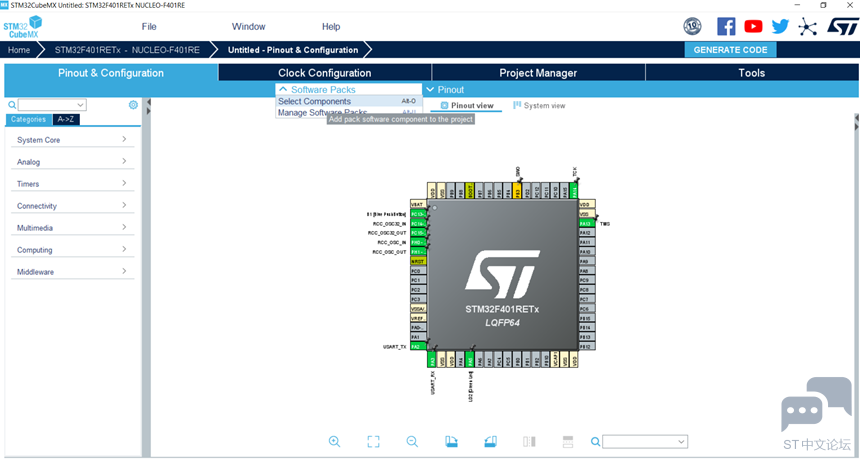Click the ST community network icon
860x460 pixels.
coord(807,26)
